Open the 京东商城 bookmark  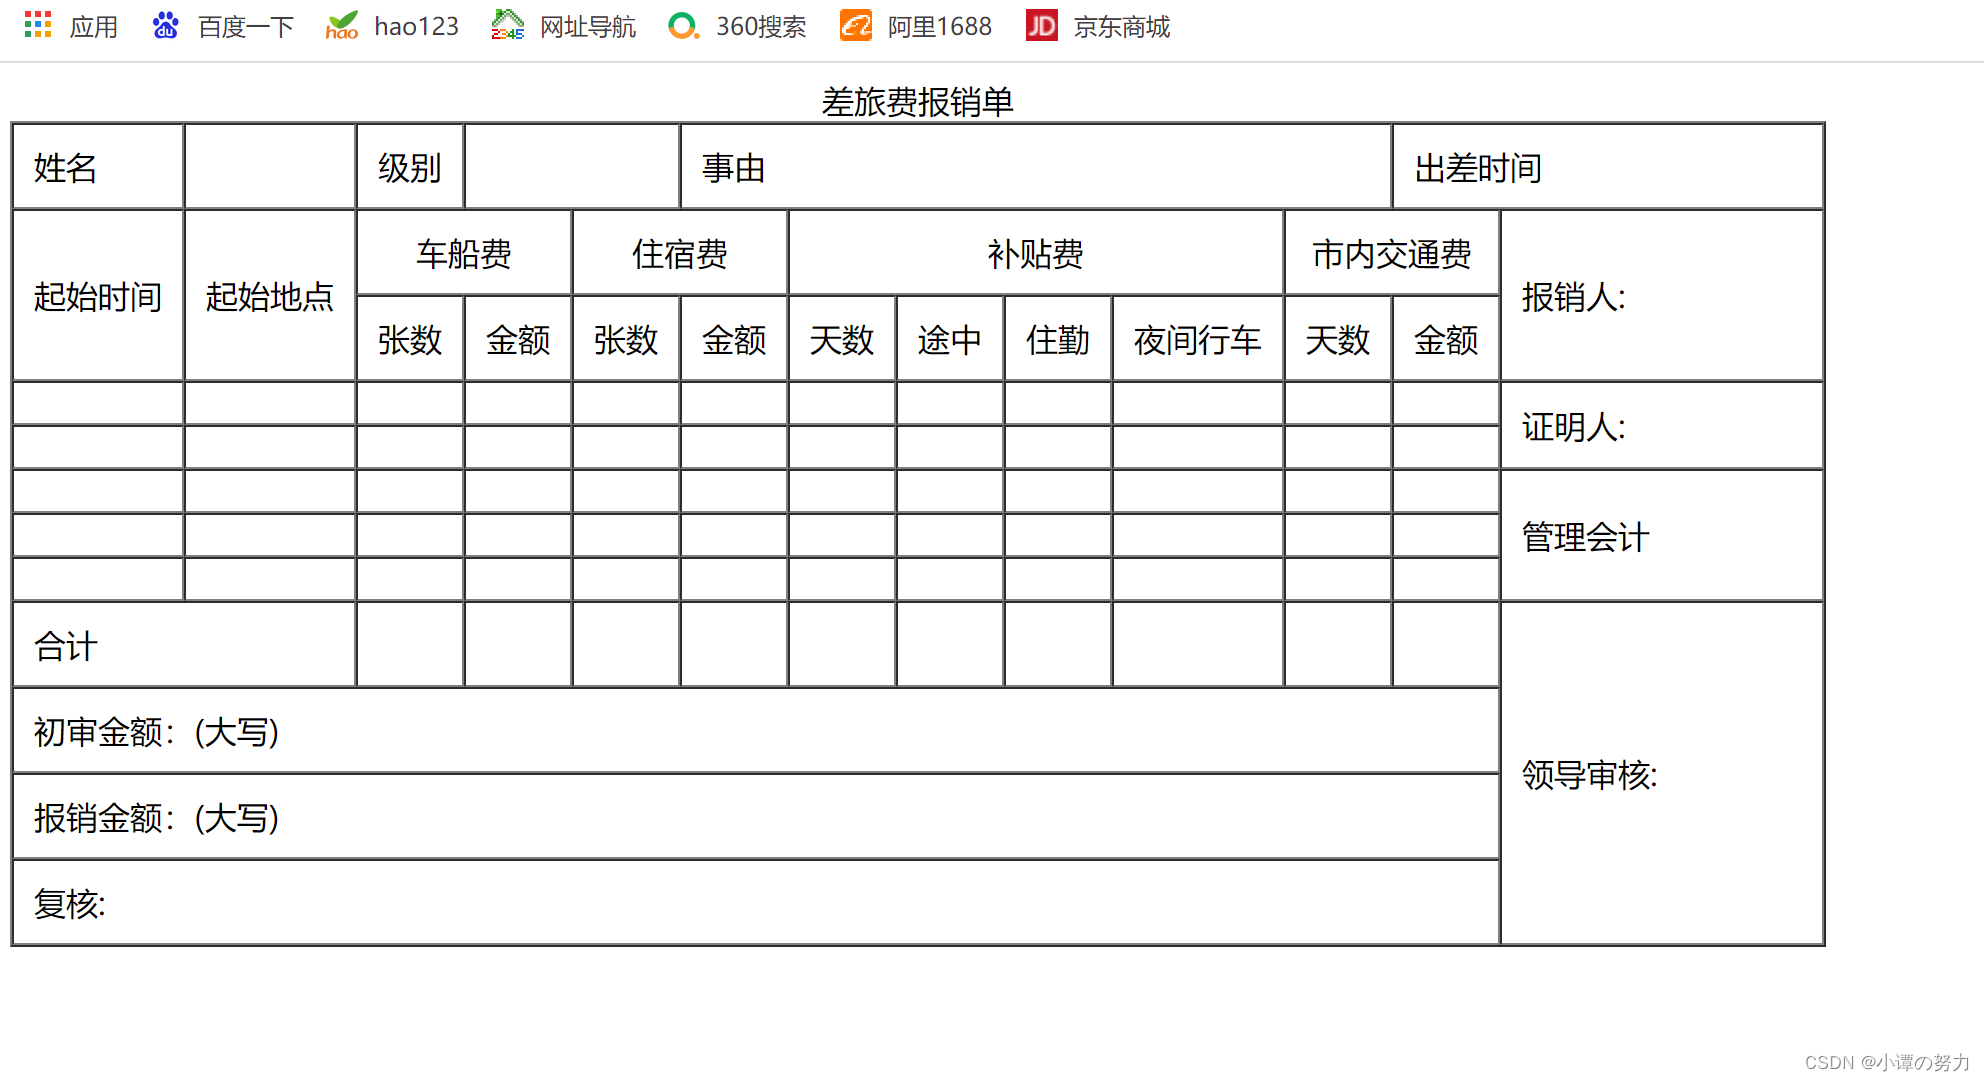click(x=1121, y=27)
